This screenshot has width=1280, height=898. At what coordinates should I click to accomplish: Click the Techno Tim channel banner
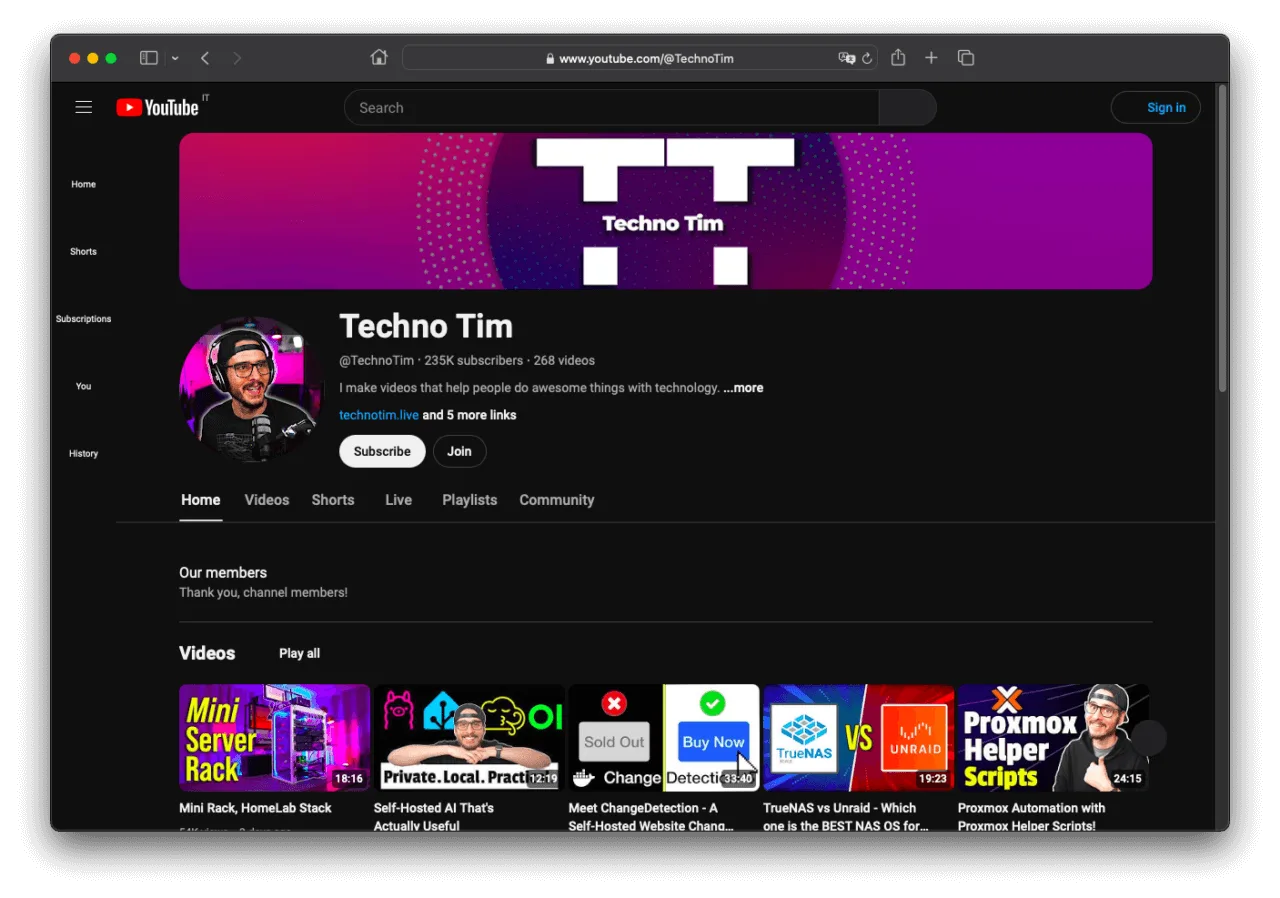[x=665, y=211]
